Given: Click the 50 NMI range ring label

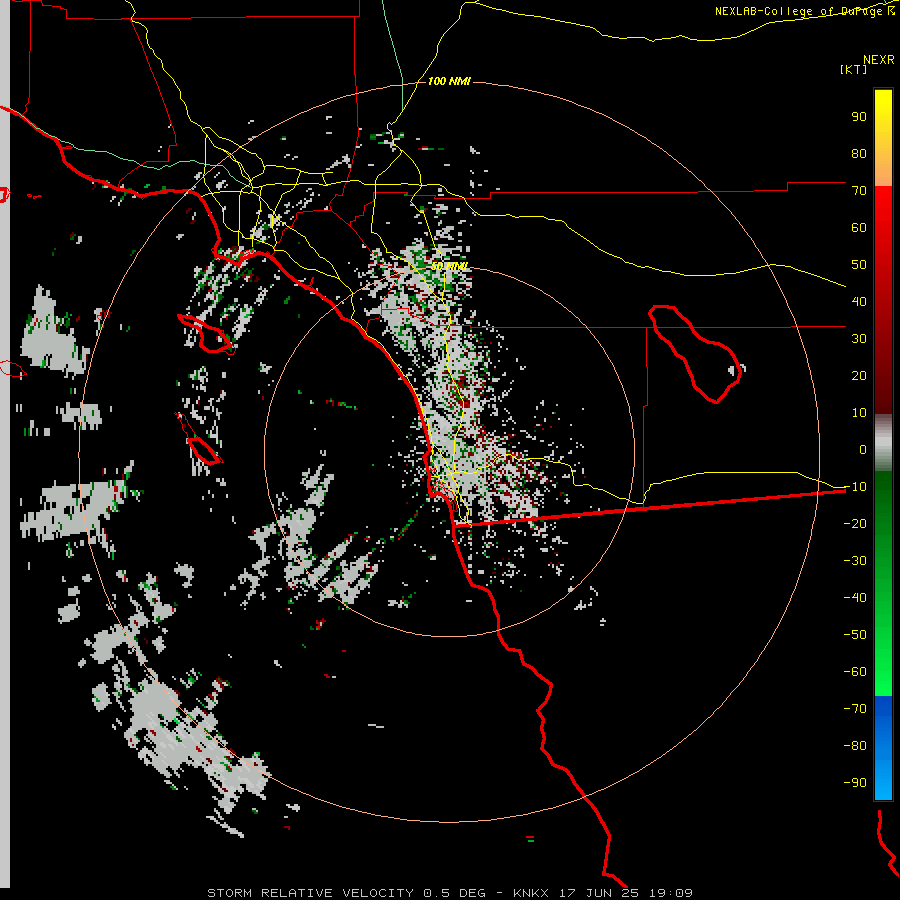Looking at the screenshot, I should point(449,267).
